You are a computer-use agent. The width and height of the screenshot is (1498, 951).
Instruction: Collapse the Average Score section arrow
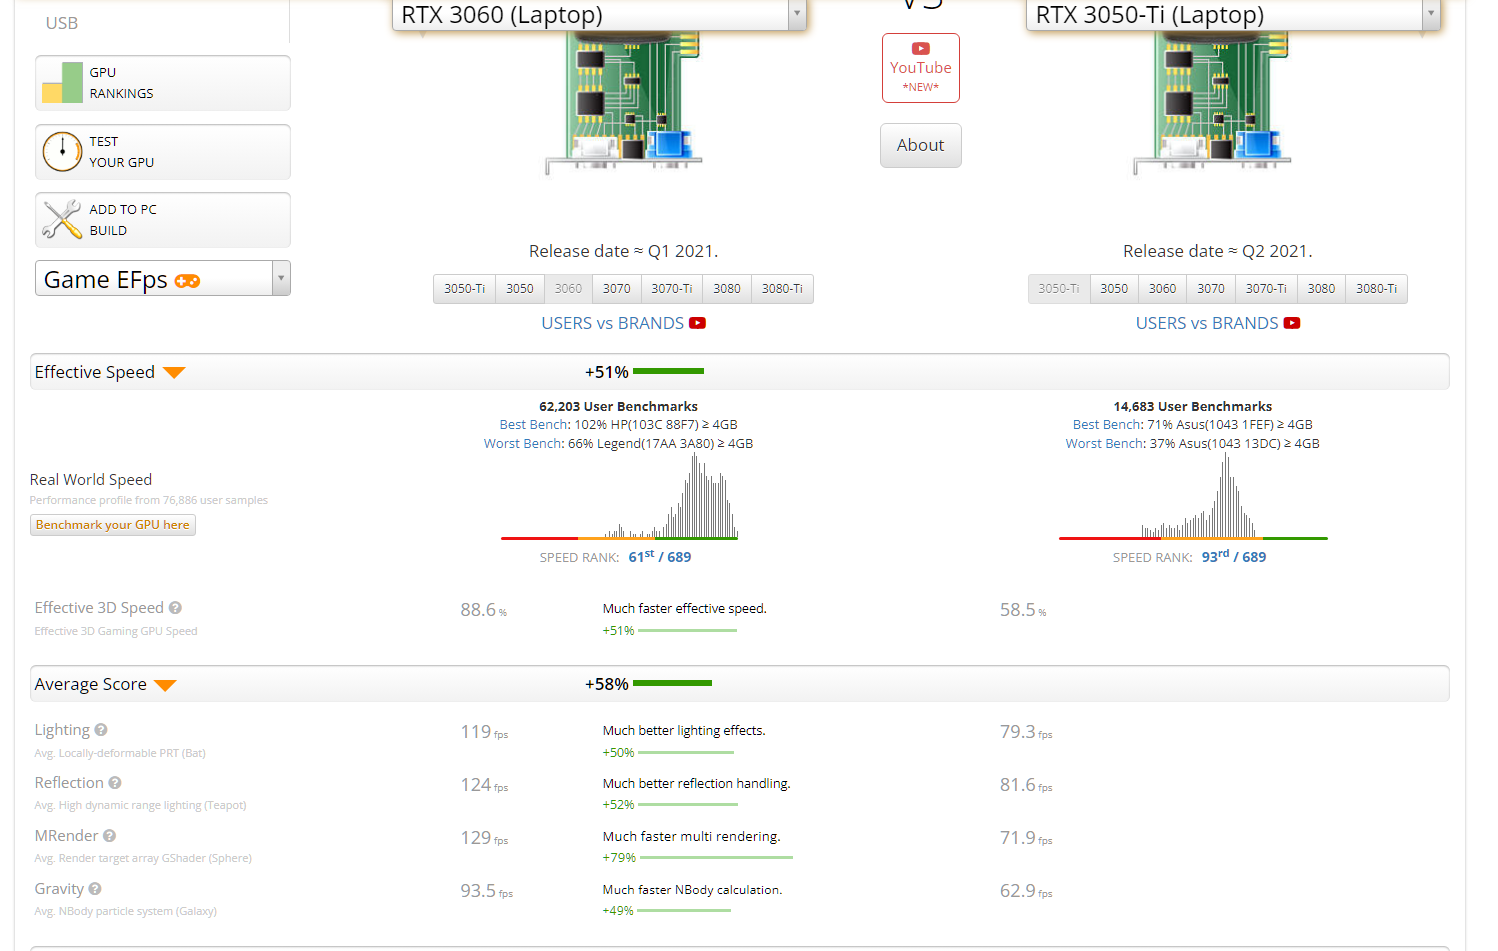[x=166, y=685]
